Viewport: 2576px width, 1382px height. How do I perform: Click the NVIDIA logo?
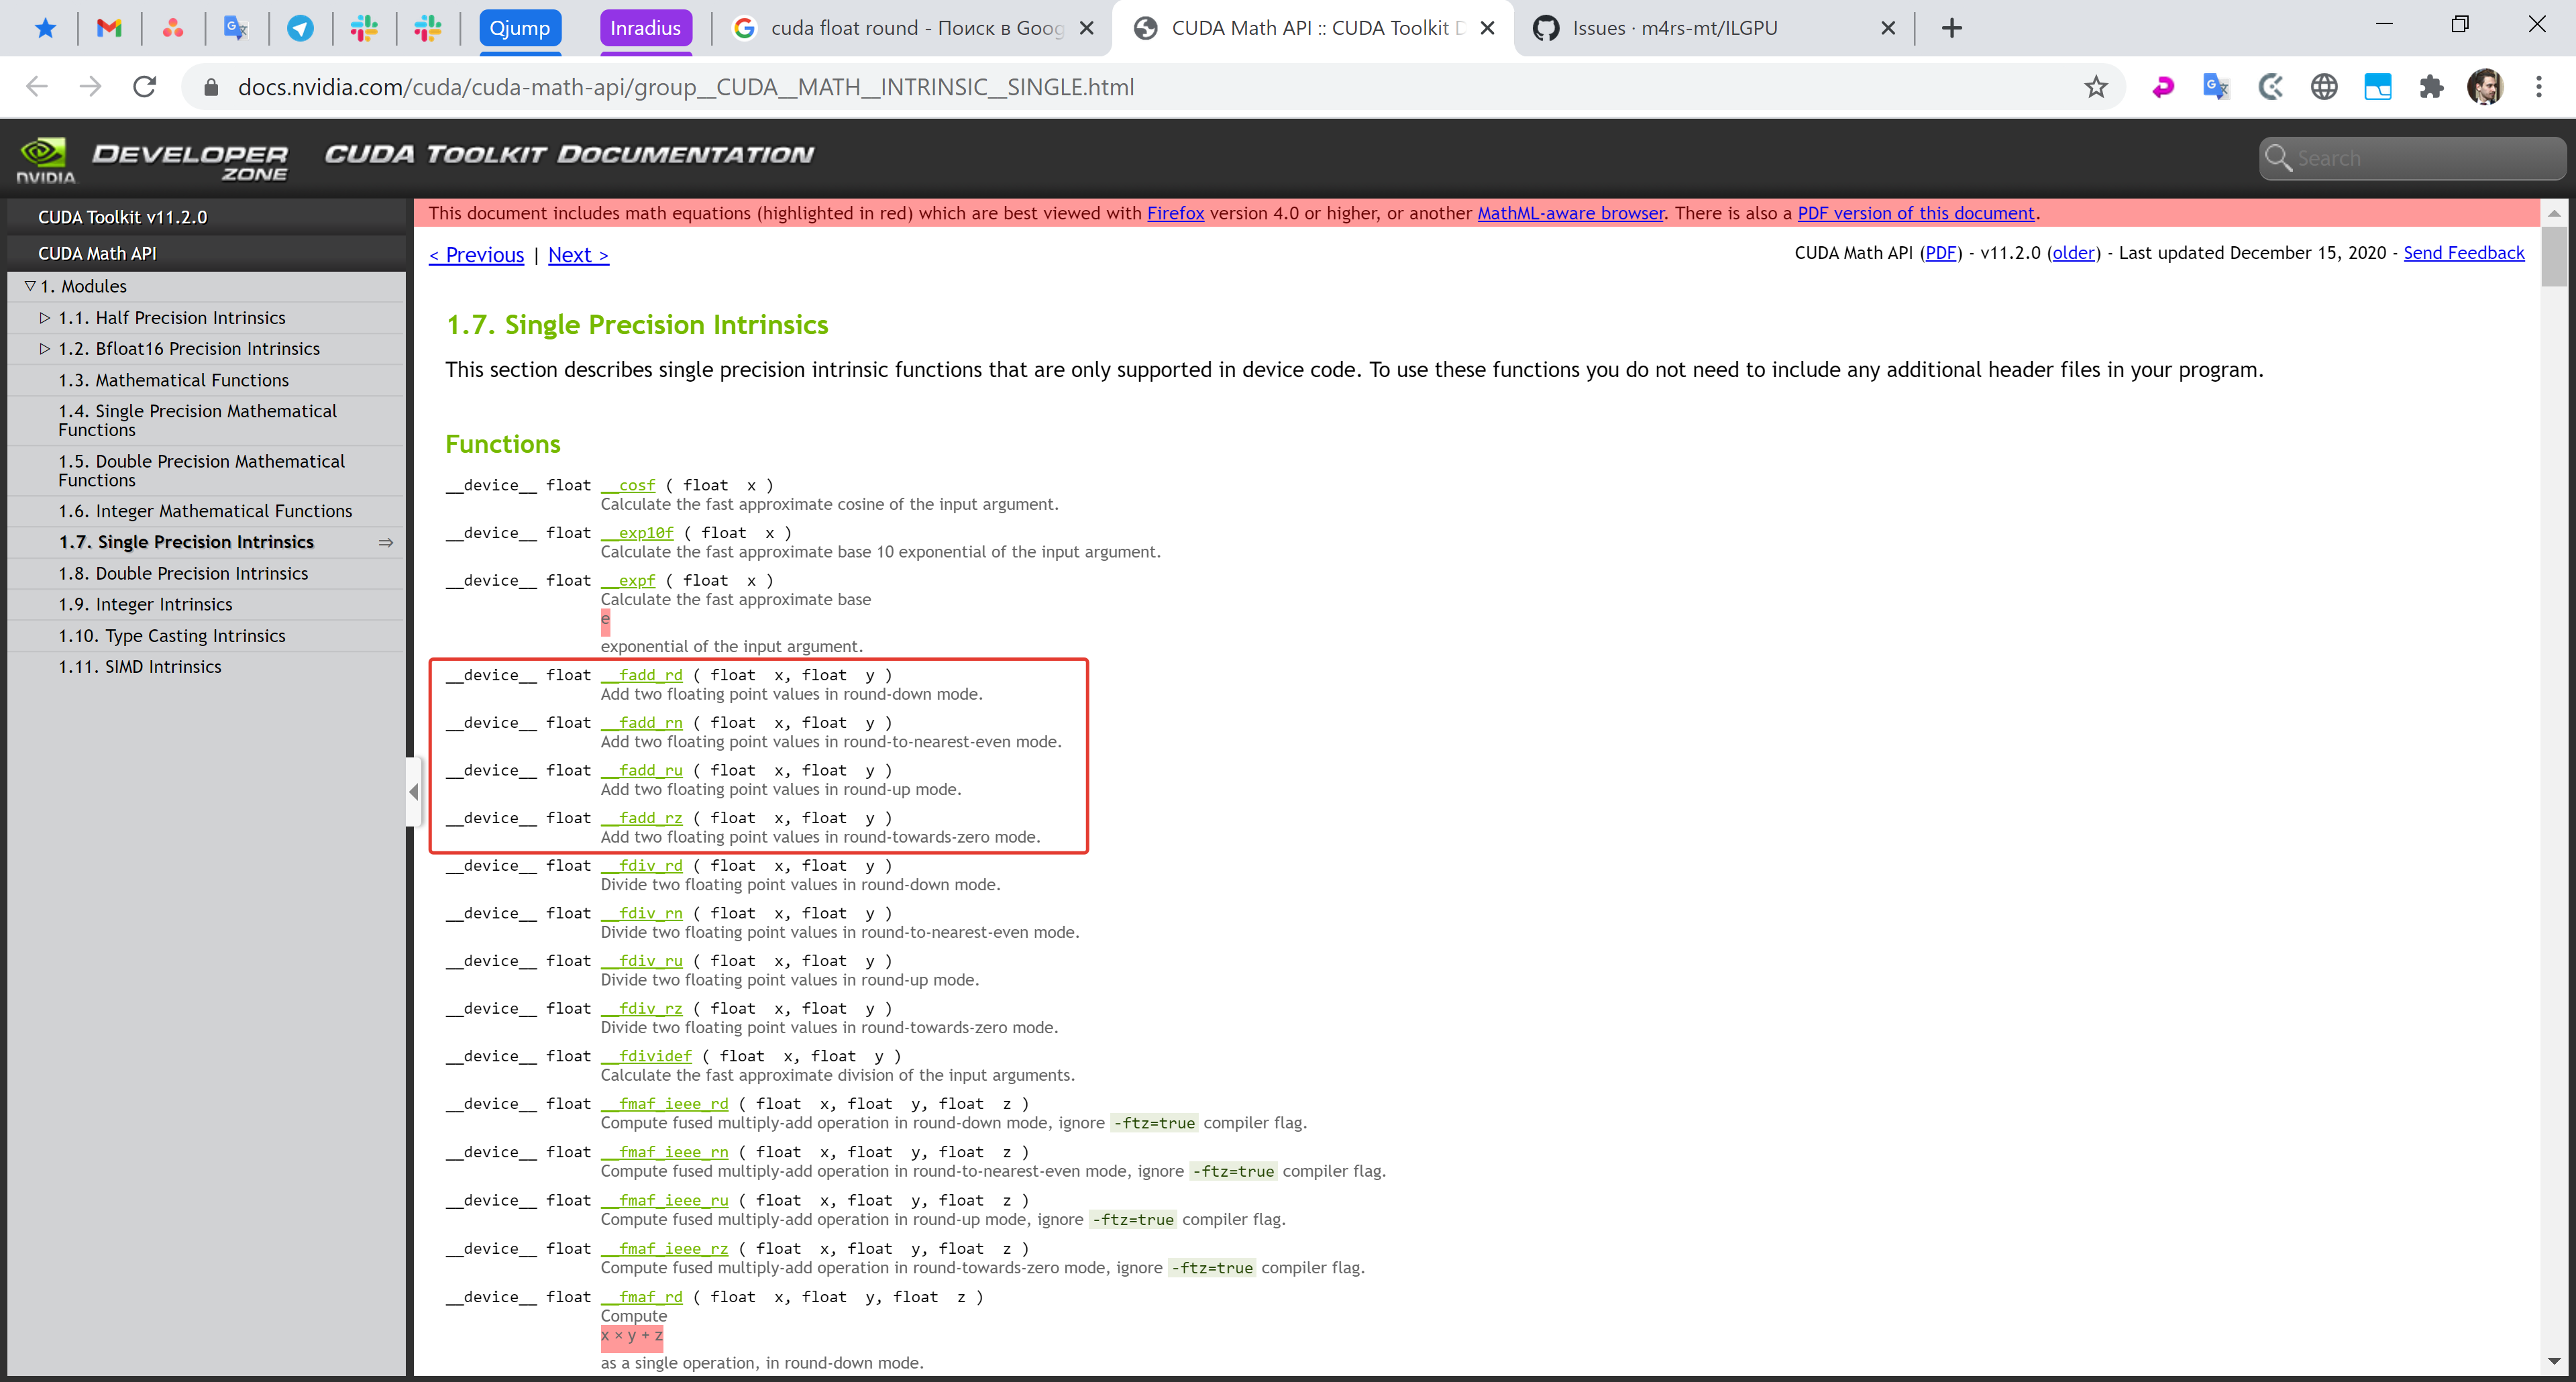click(45, 159)
